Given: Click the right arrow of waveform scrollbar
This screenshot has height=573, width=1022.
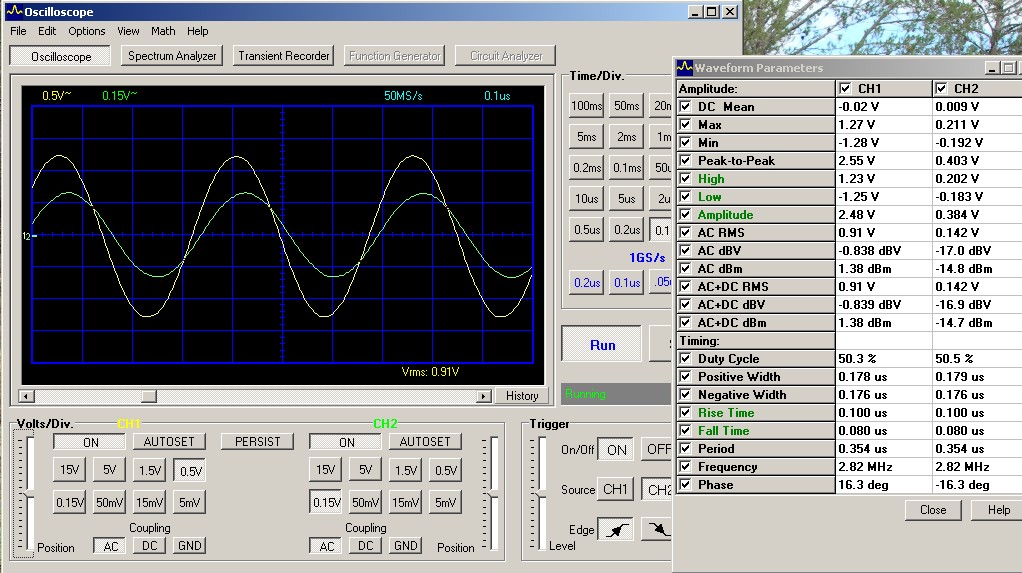Looking at the screenshot, I should [x=485, y=396].
